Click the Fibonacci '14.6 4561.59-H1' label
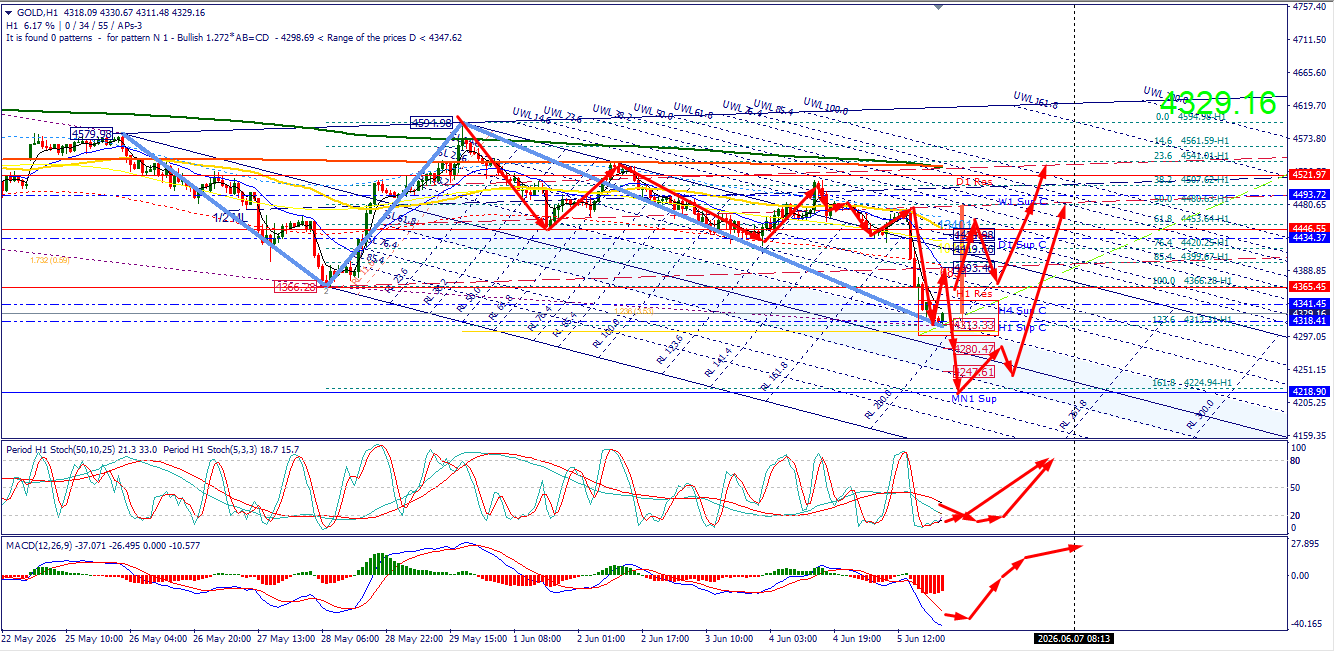 [x=1192, y=141]
